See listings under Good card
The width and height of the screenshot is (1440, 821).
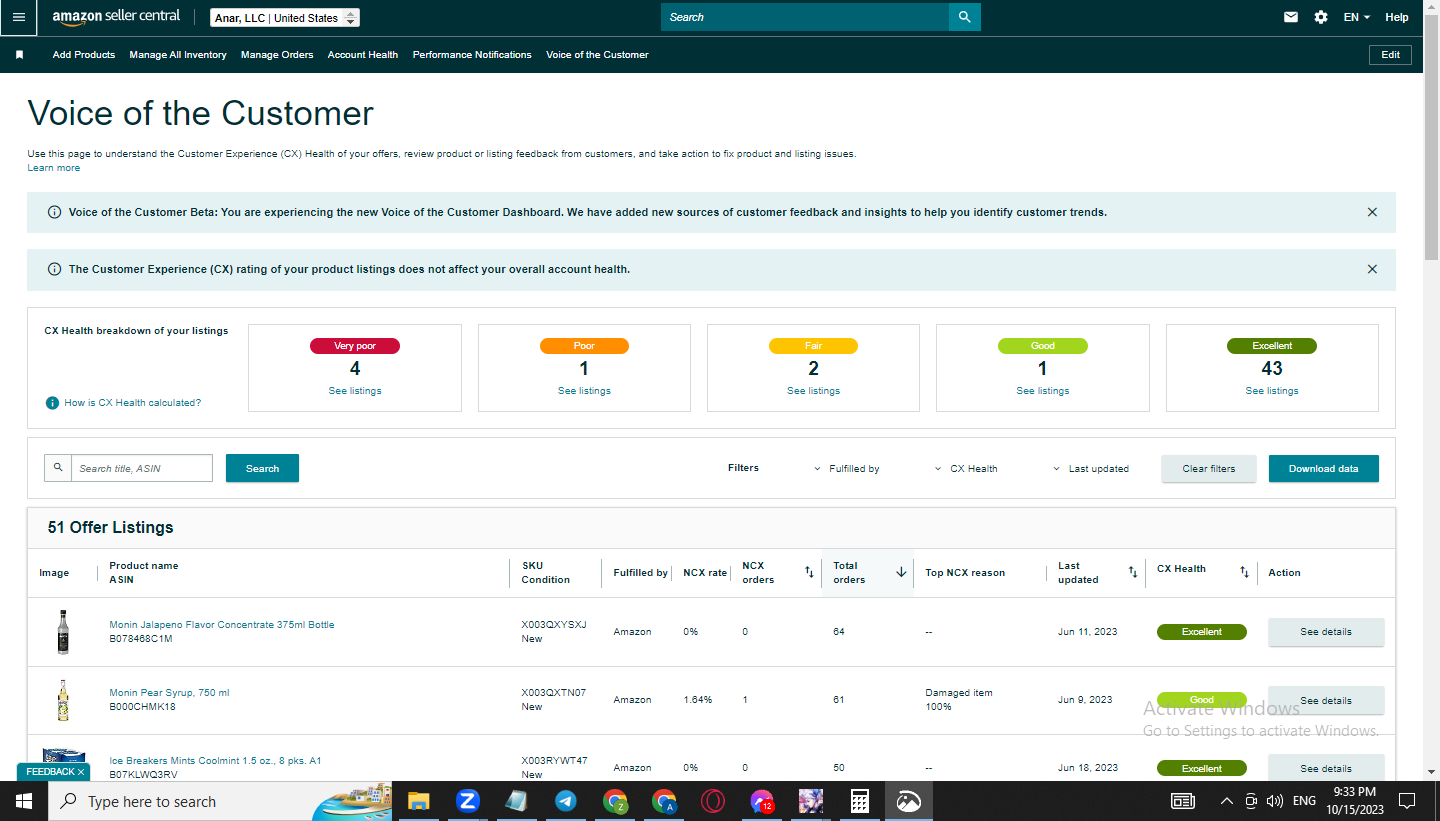click(1042, 391)
